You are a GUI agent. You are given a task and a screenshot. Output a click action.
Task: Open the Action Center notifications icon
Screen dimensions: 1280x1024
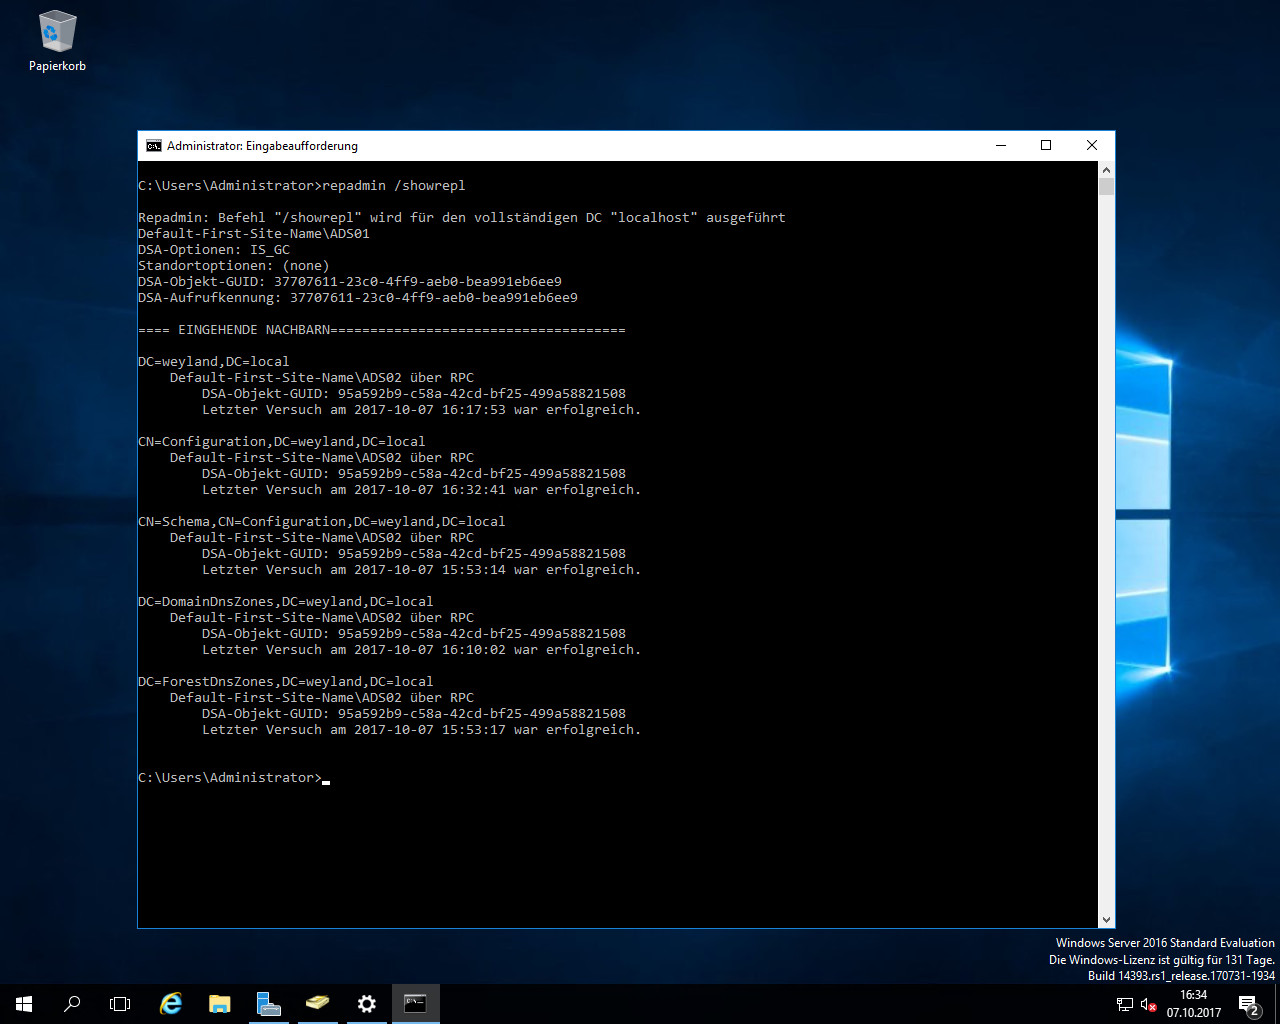click(x=1248, y=1004)
